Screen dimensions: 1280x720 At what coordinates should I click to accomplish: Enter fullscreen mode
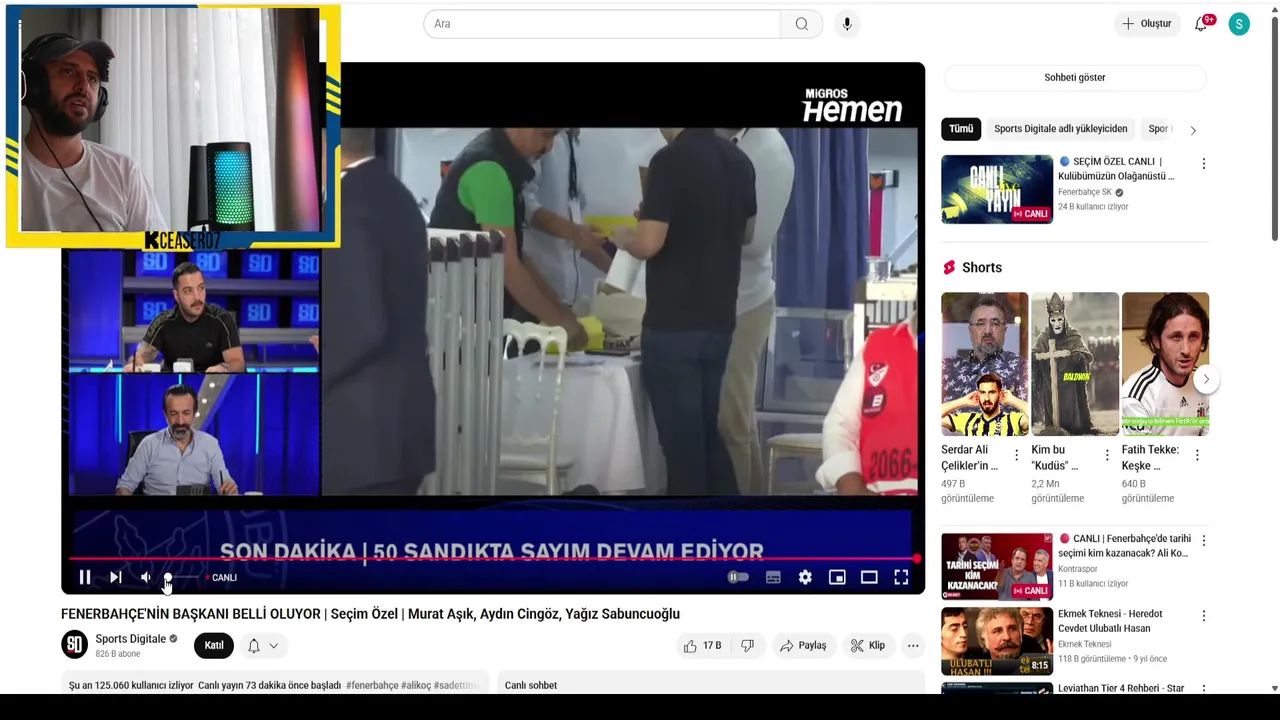pyautogui.click(x=901, y=577)
